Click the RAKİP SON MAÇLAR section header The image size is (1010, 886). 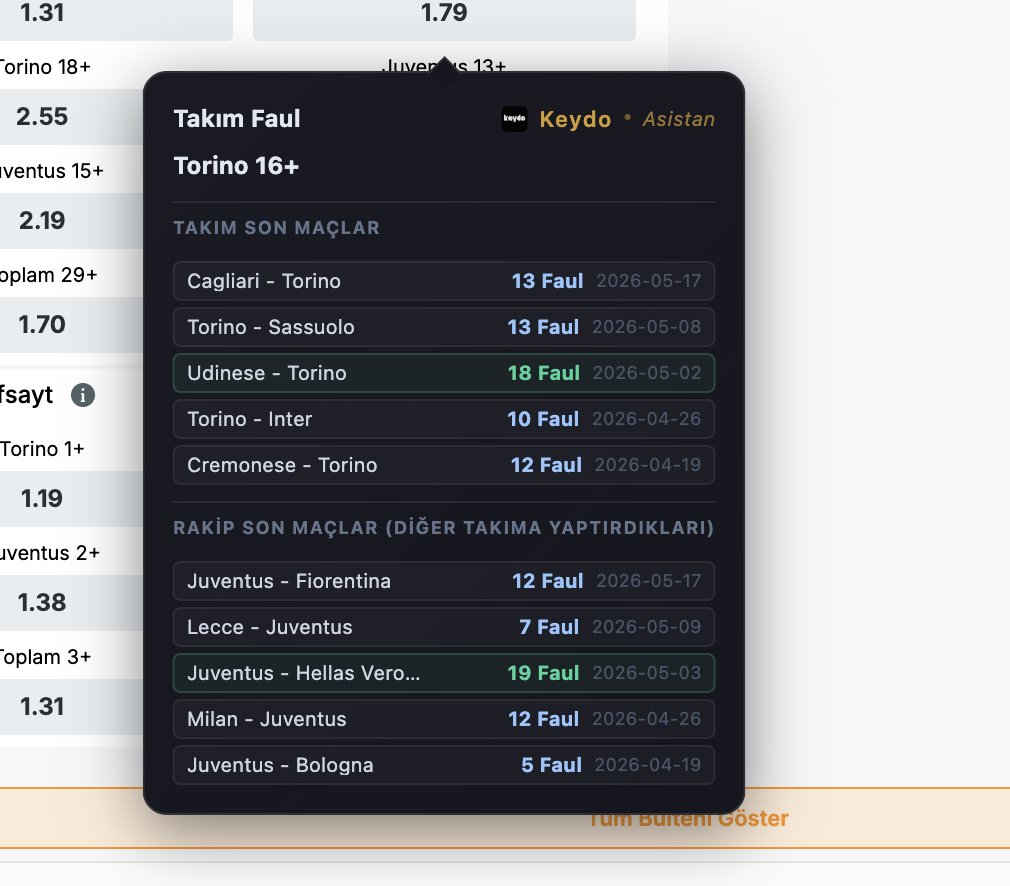click(x=444, y=528)
